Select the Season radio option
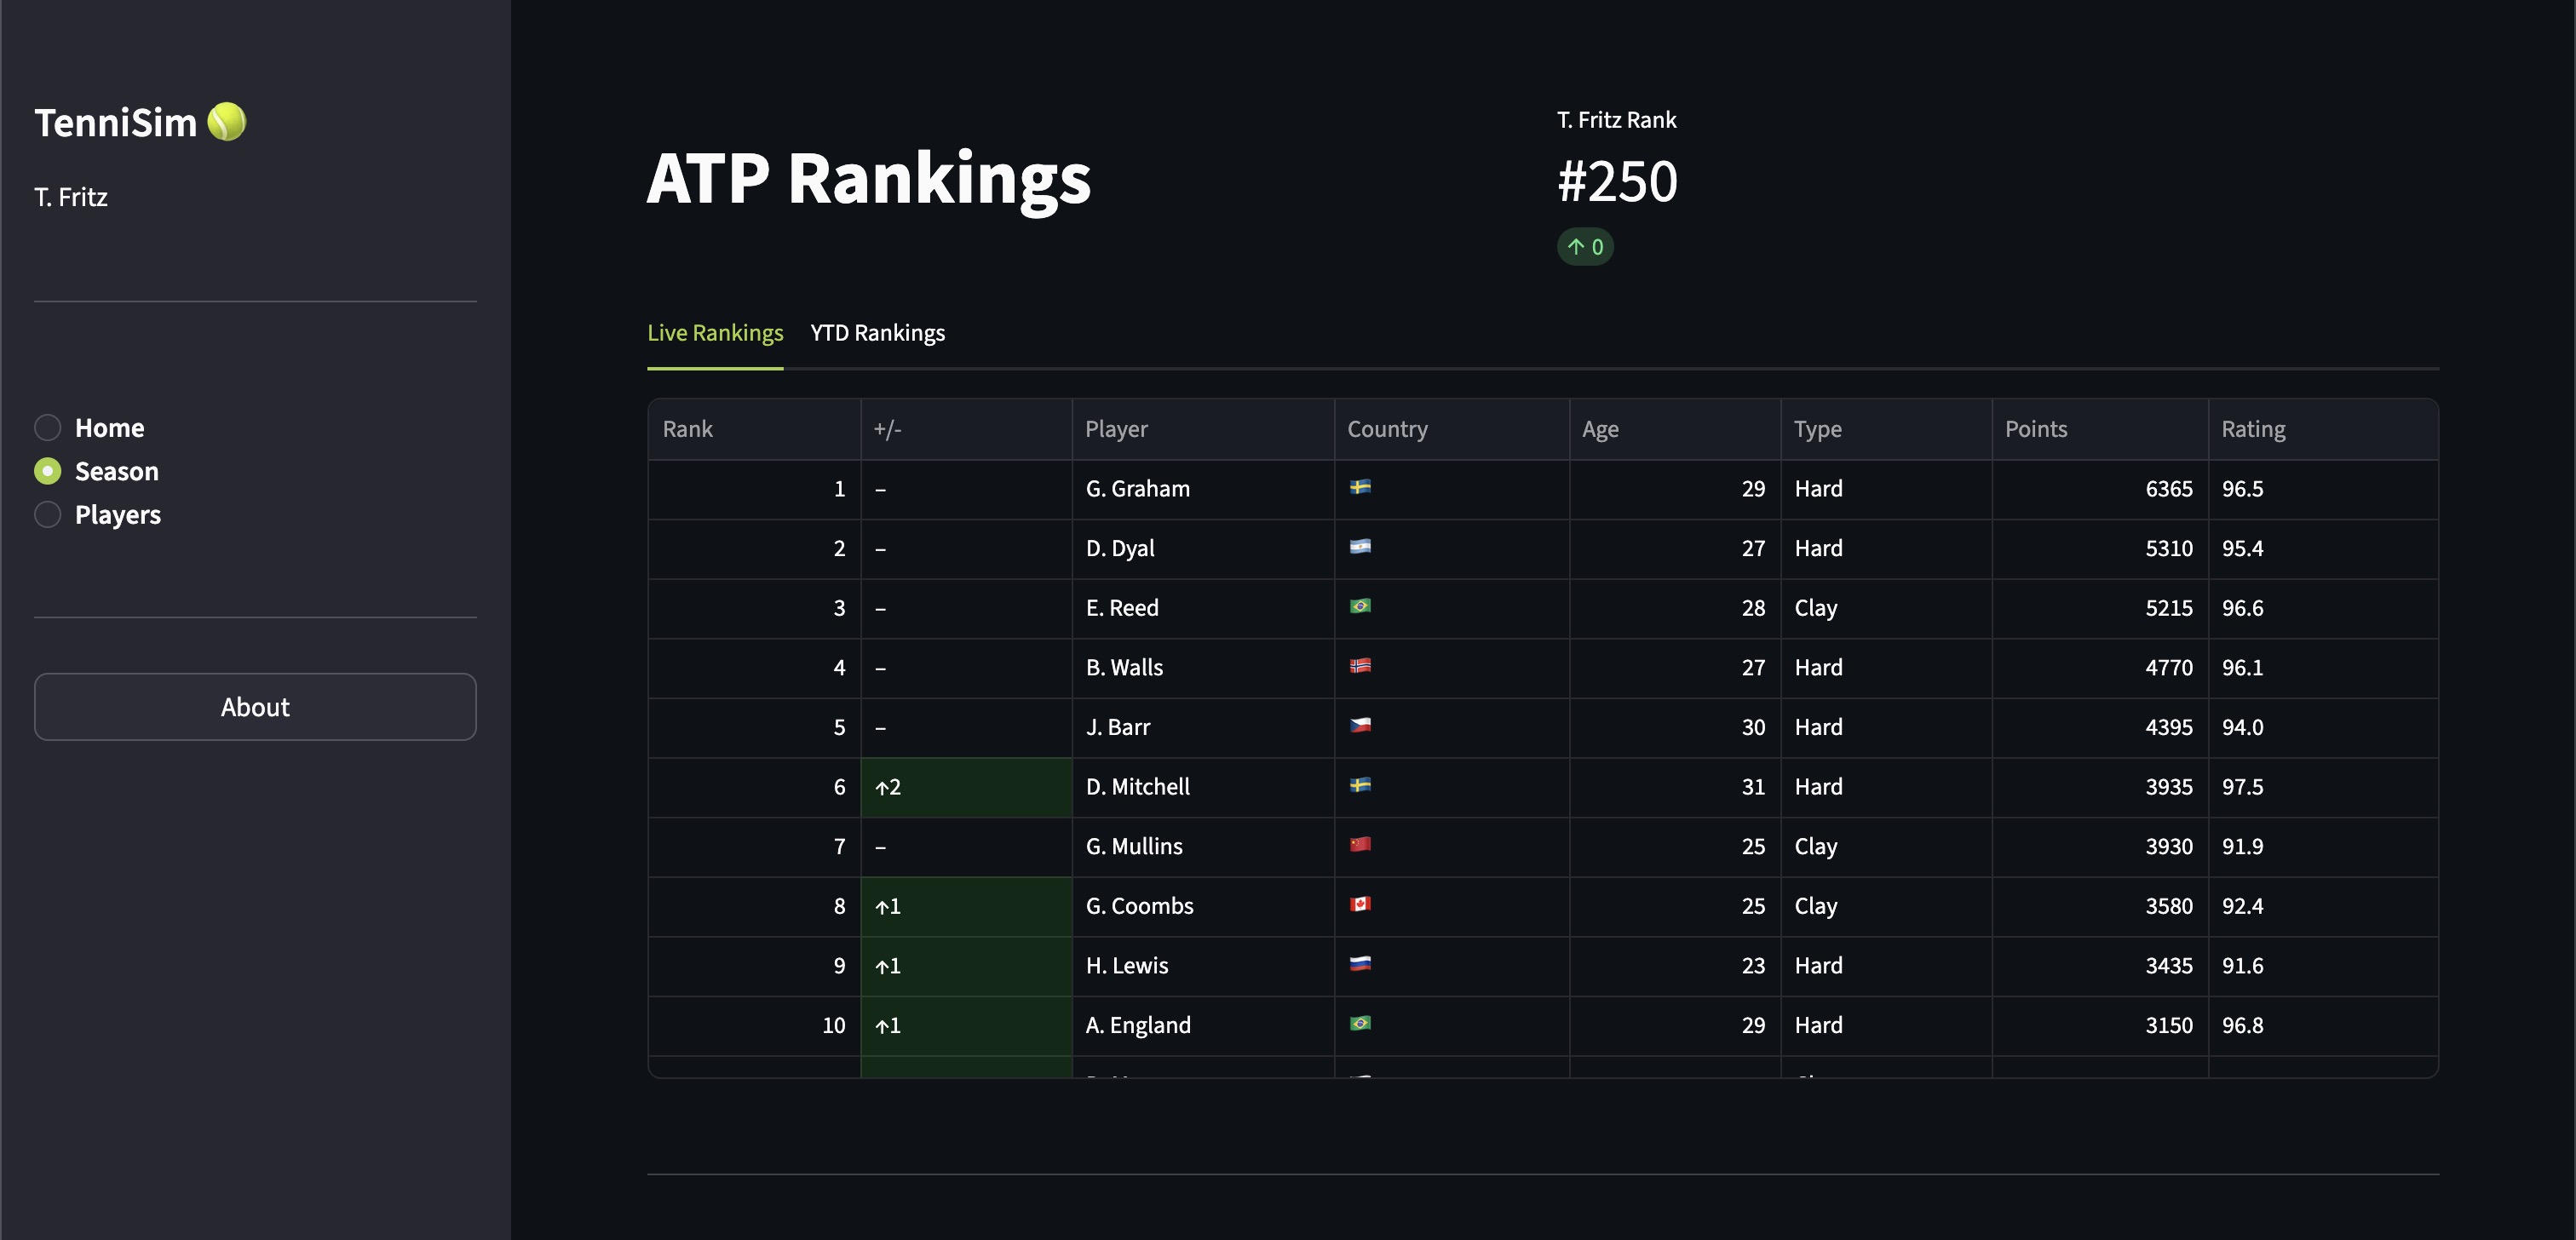Screen dimensions: 2576x1240 click(x=48, y=471)
